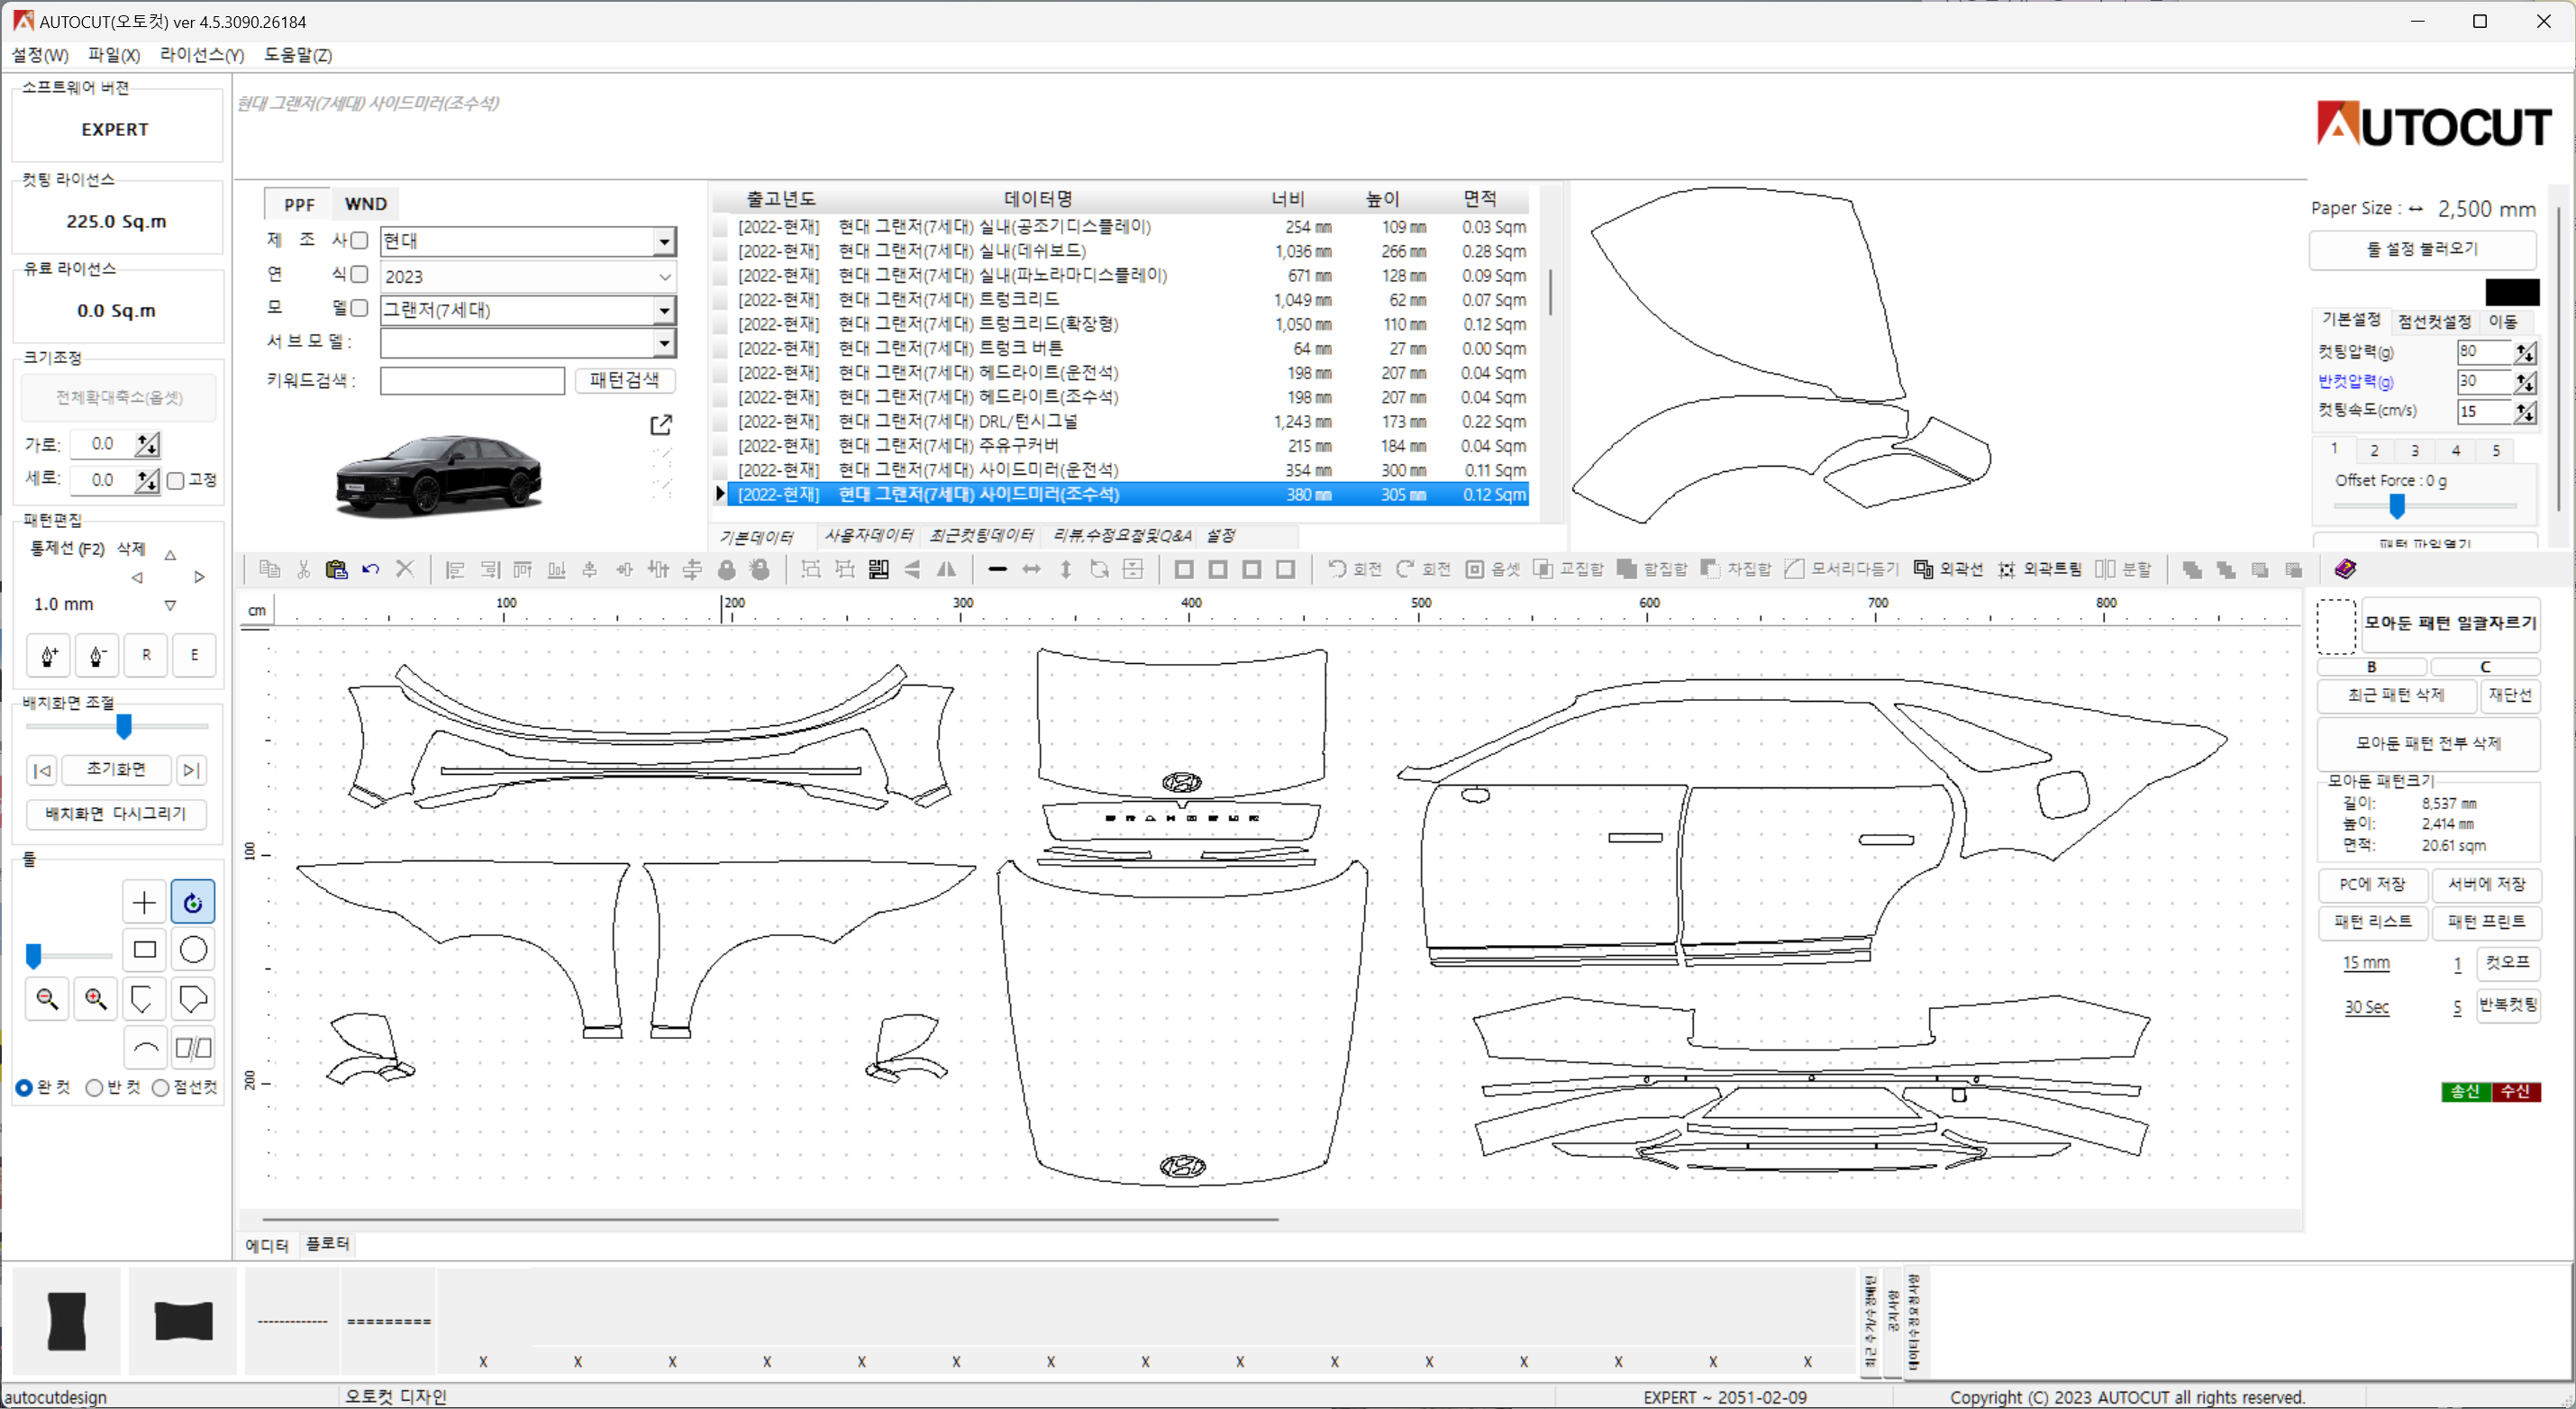The height and width of the screenshot is (1409, 2576).
Task: Click the purple help book icon
Action: coord(2345,569)
